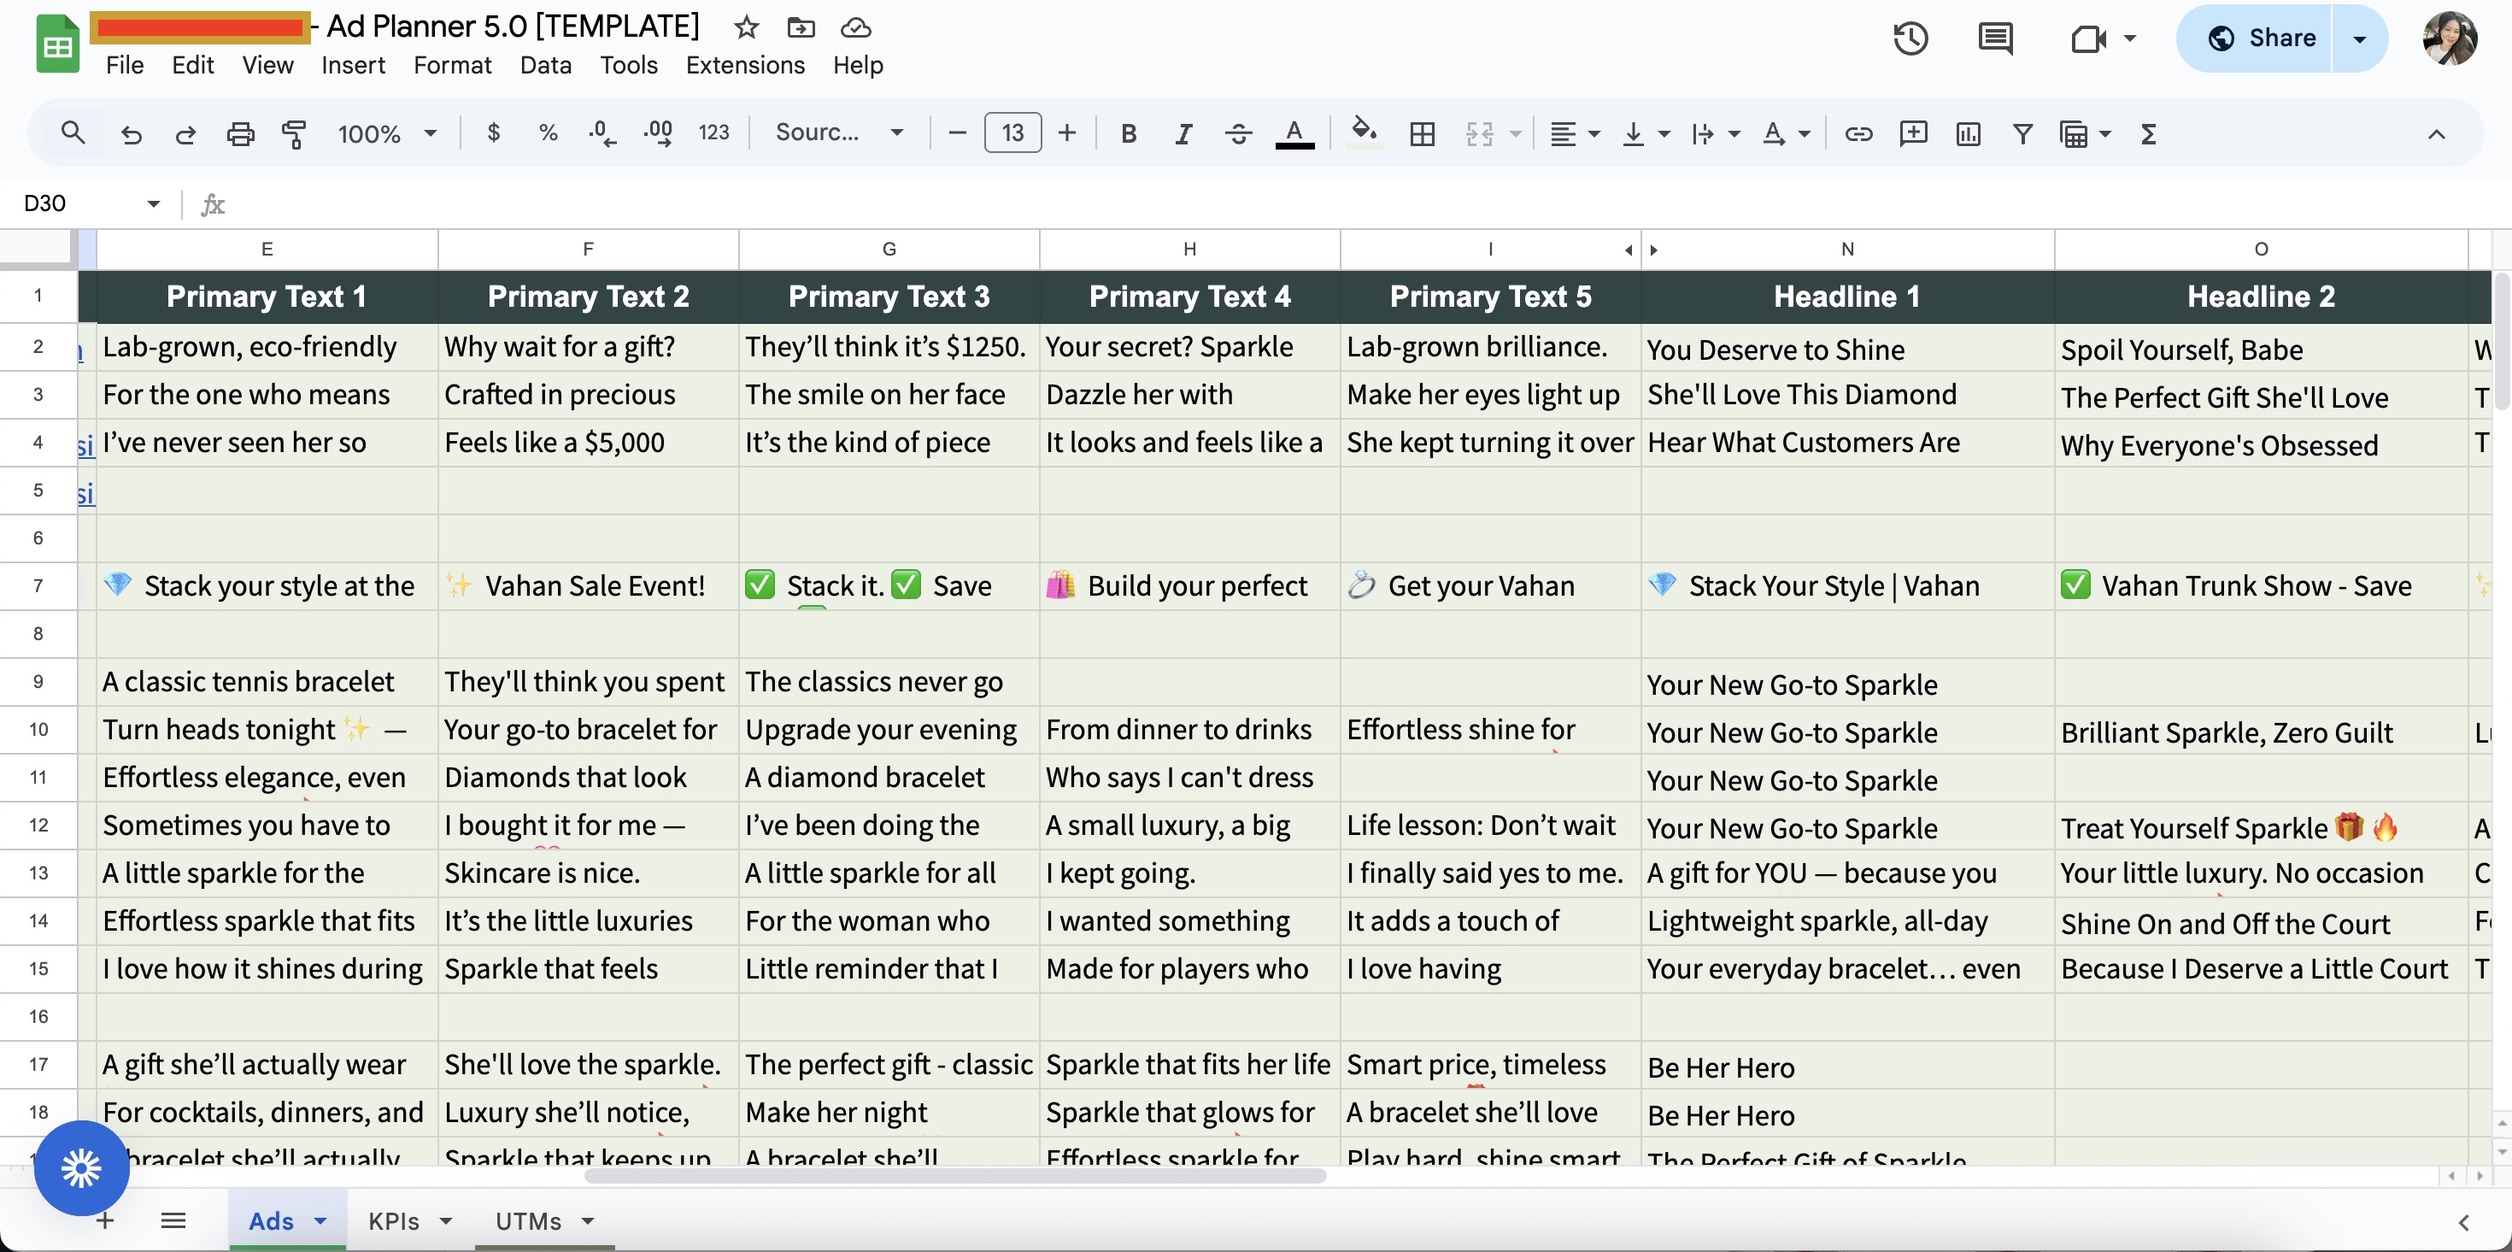Viewport: 2512px width, 1252px height.
Task: Decrease decimal places
Action: pyautogui.click(x=602, y=133)
